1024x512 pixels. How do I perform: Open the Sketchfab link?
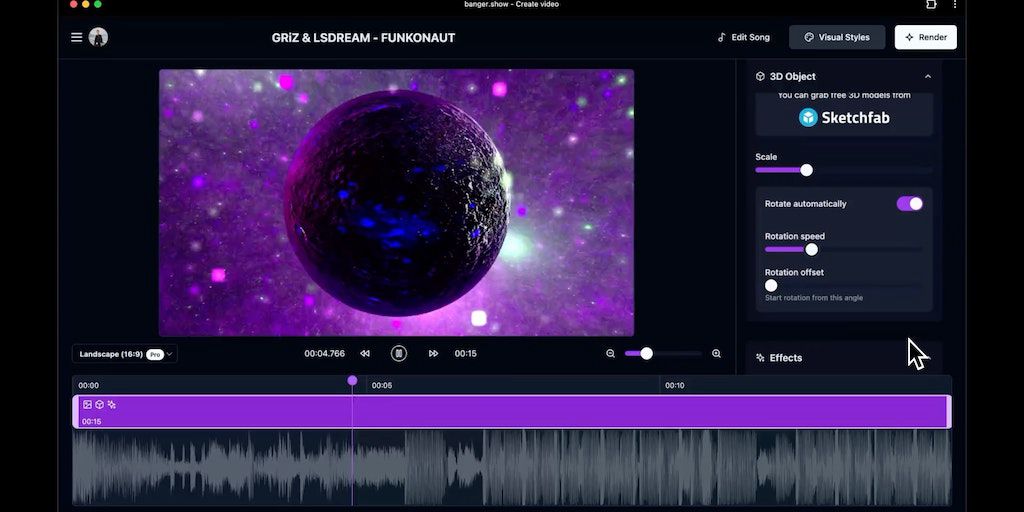point(843,117)
